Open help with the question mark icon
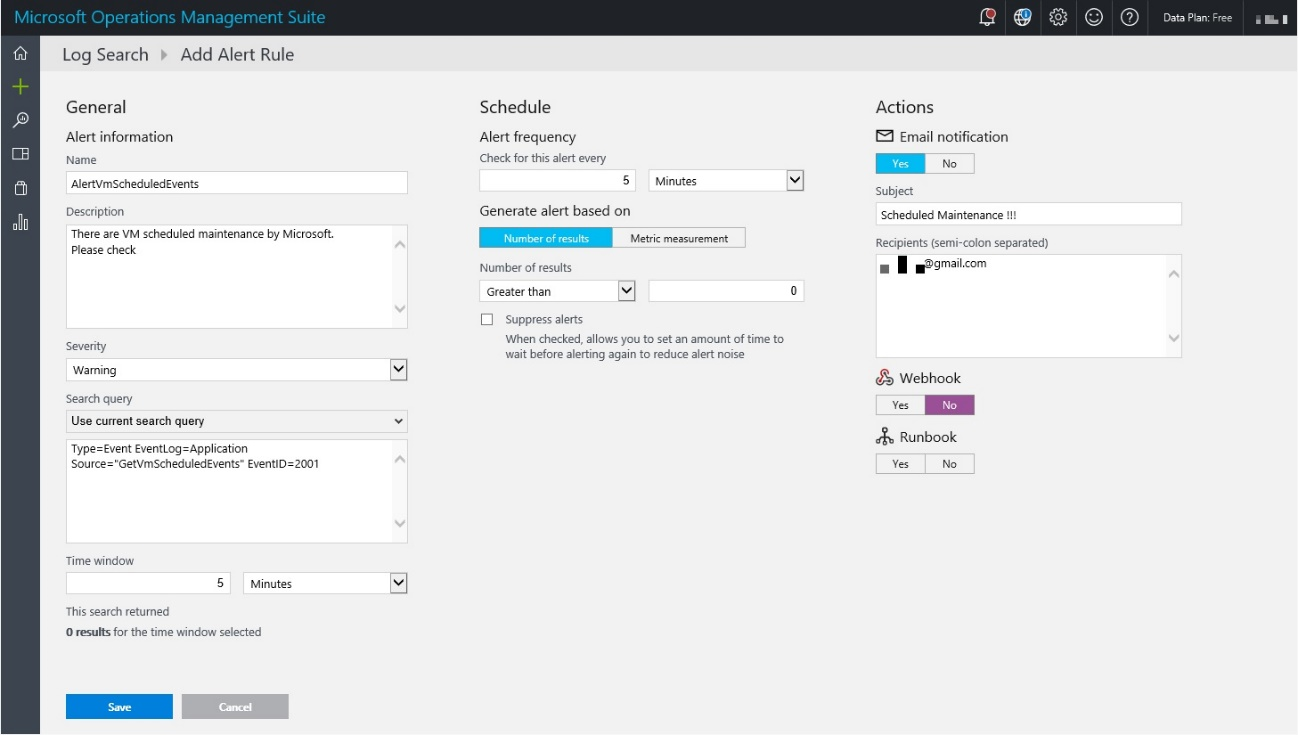 pyautogui.click(x=1130, y=17)
